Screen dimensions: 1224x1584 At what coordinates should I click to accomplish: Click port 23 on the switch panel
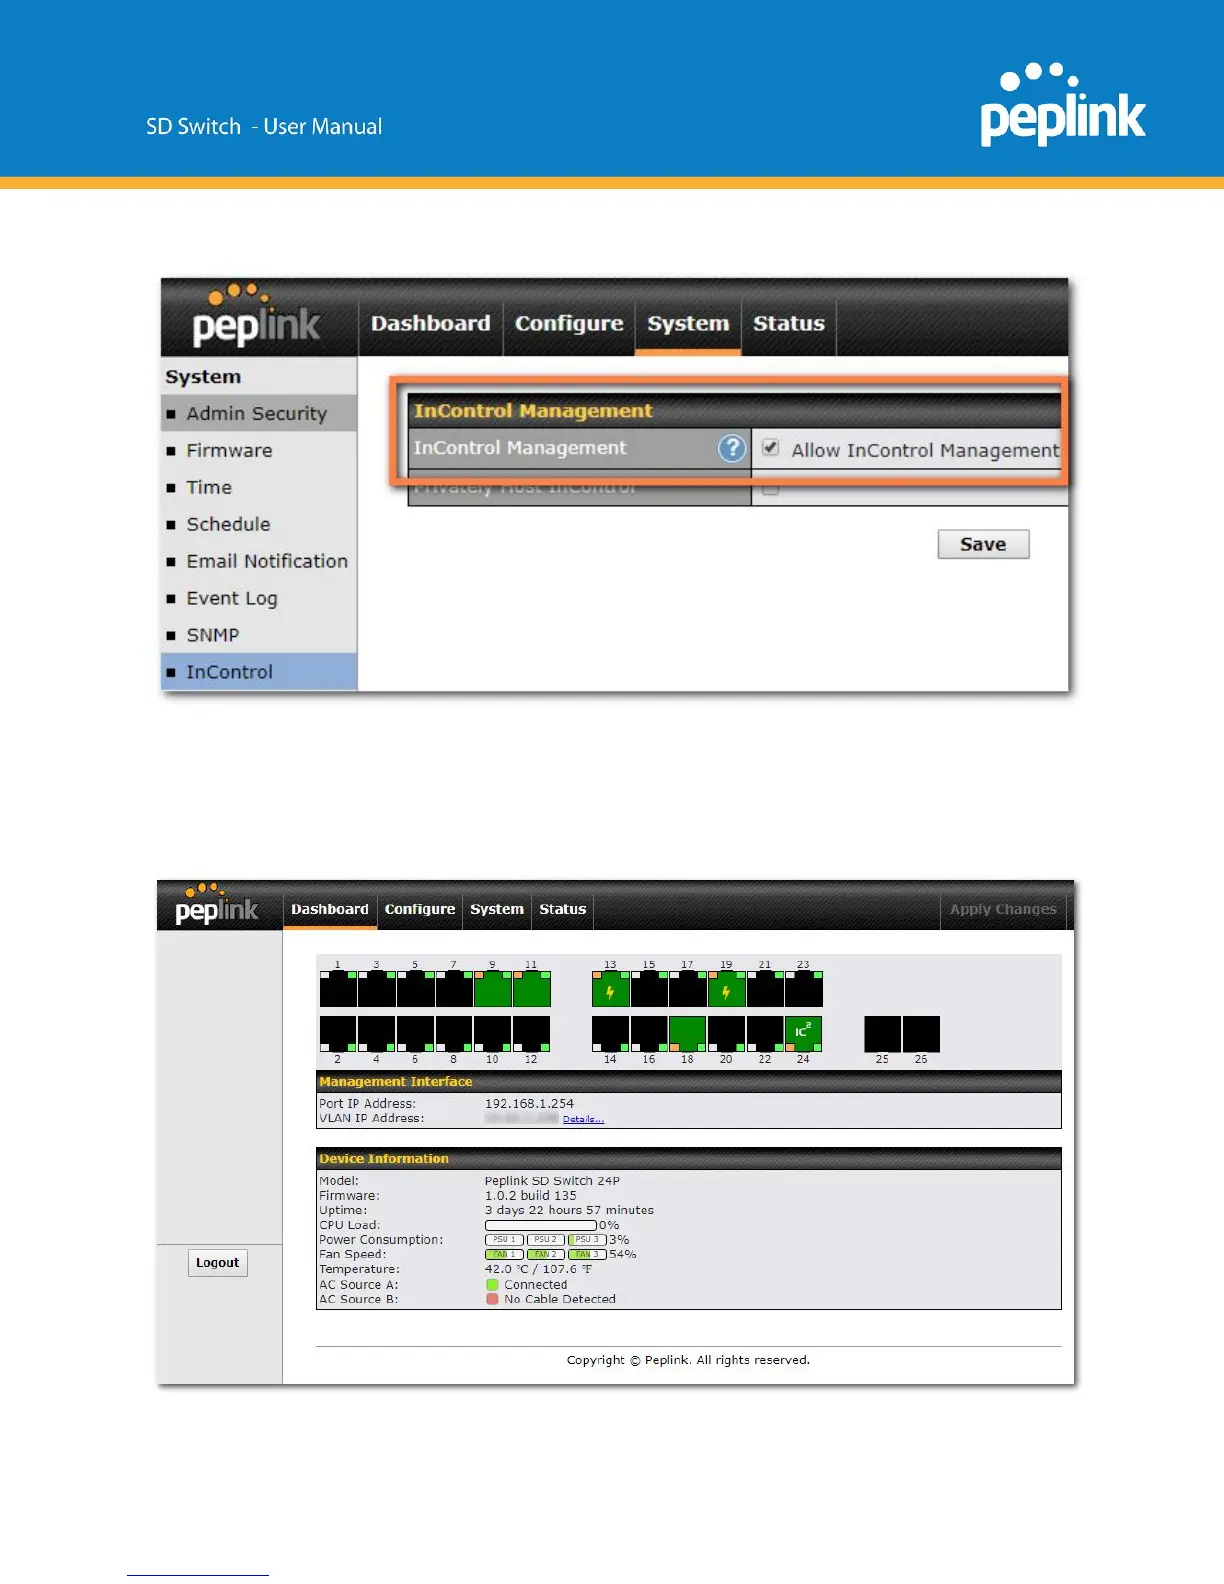click(x=803, y=988)
